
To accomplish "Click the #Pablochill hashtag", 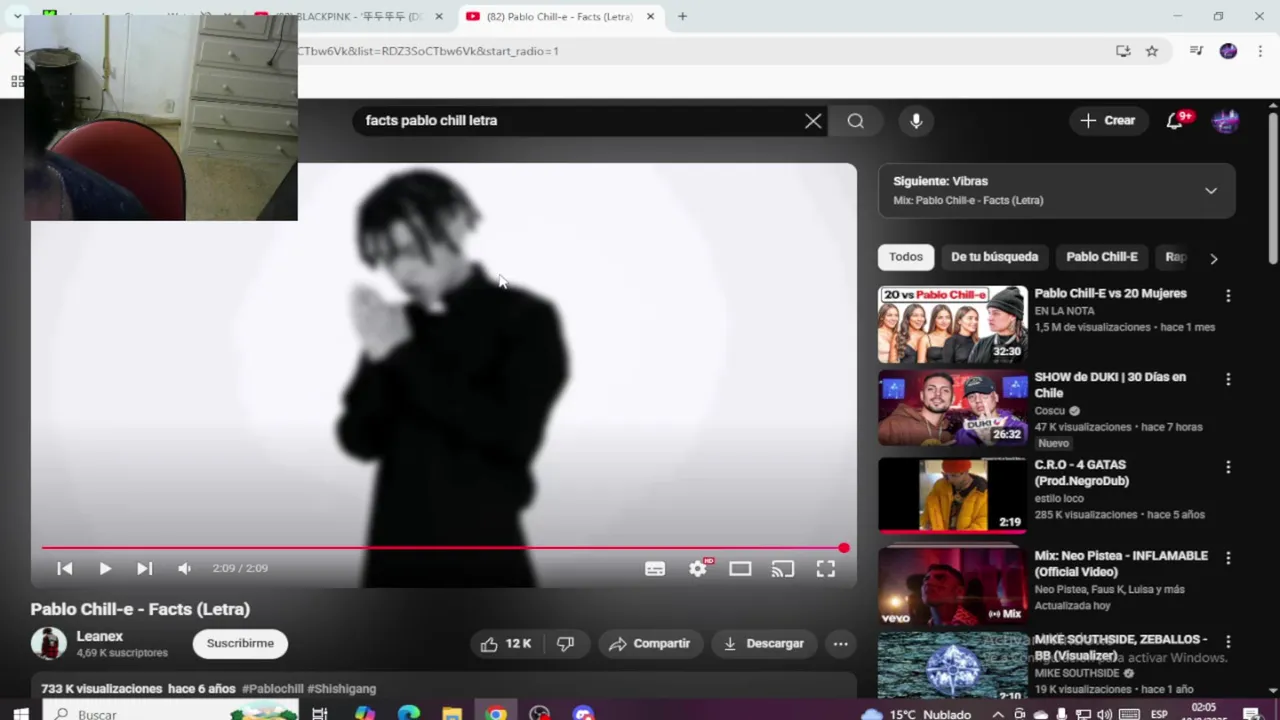I will tap(272, 689).
